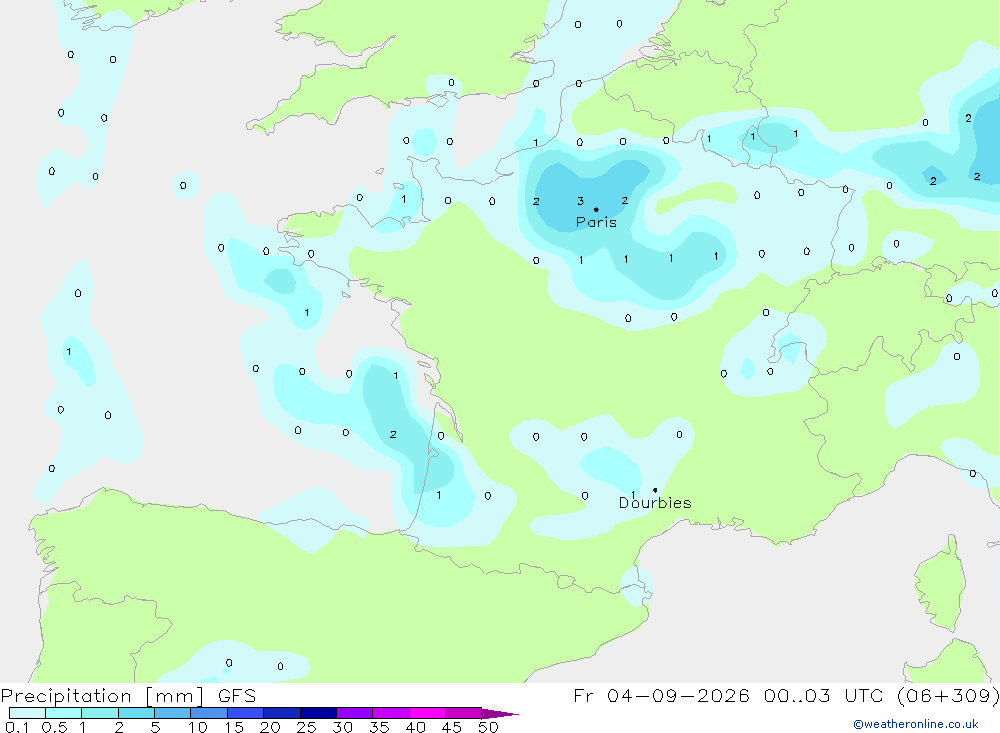Click the "25" legend scale label

tap(306, 727)
